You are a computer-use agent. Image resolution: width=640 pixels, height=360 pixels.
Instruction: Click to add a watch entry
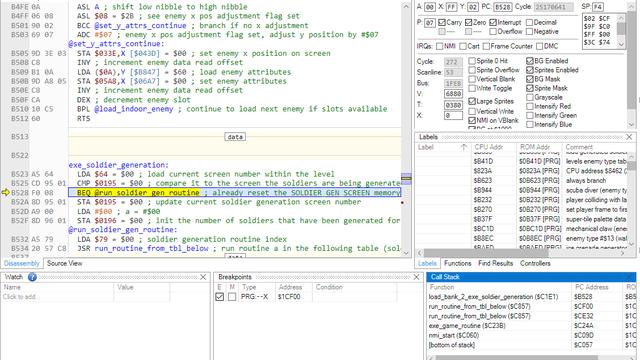click(20, 297)
